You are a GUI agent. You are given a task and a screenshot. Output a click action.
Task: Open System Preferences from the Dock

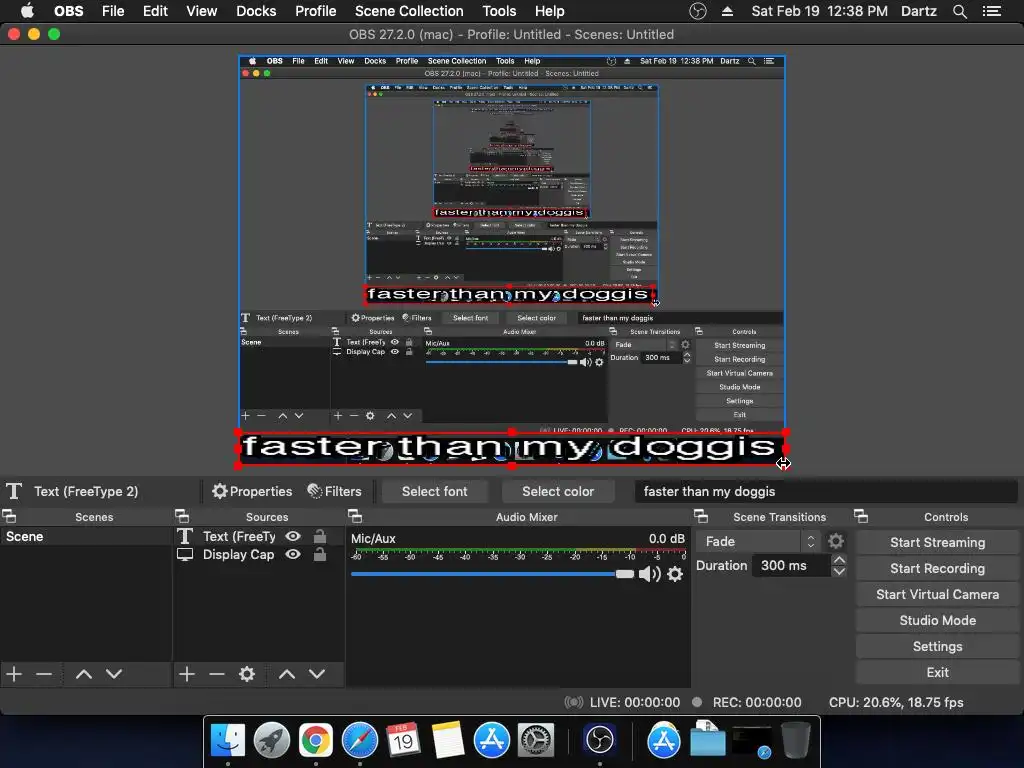(536, 740)
